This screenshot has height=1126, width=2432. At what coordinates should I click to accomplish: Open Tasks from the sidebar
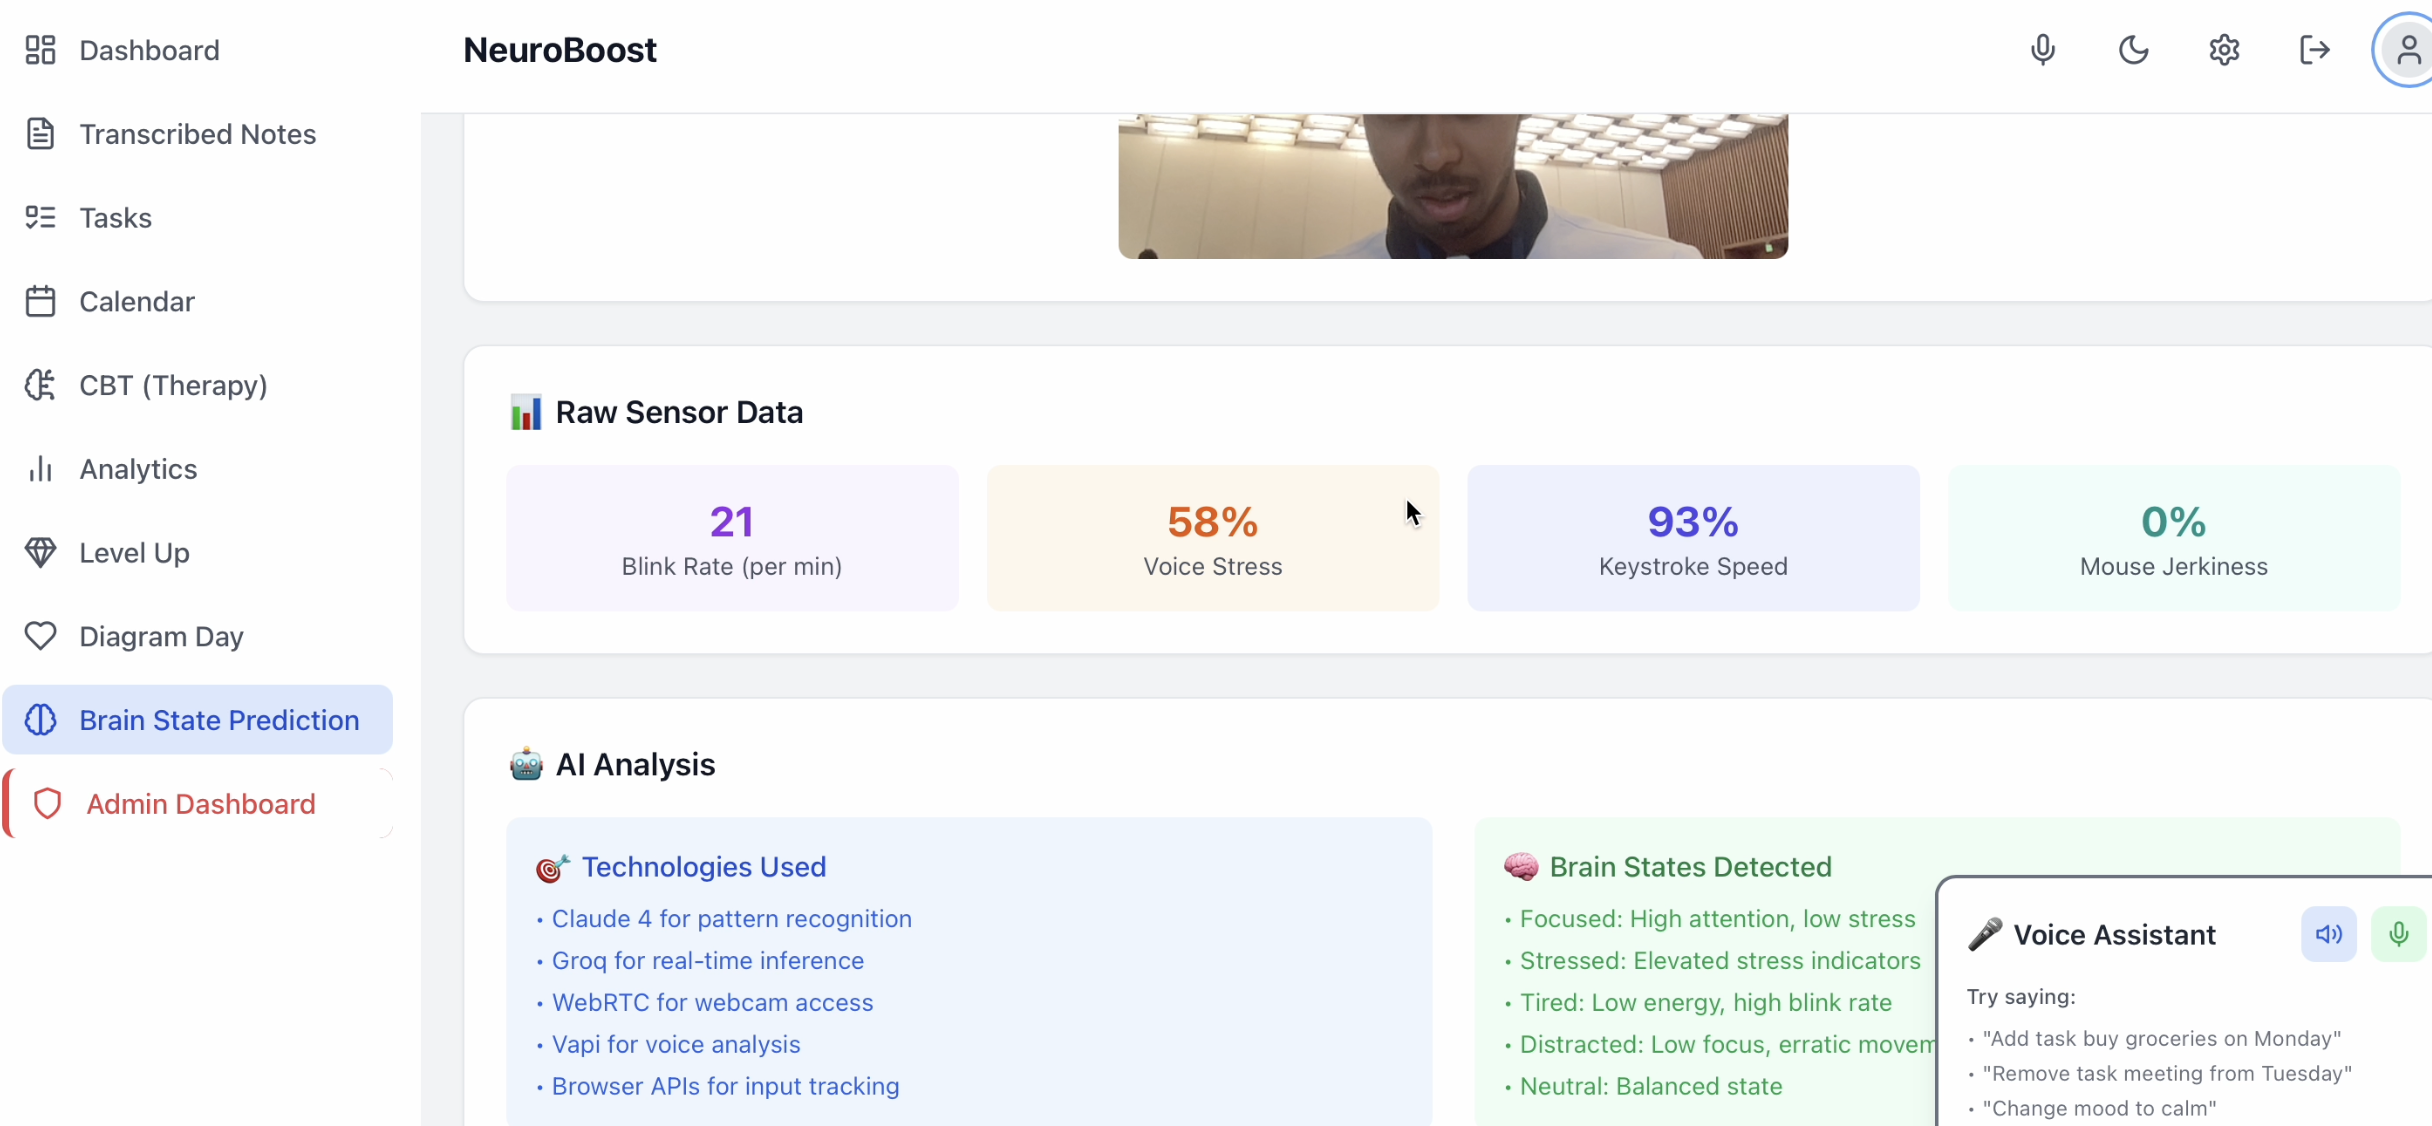tap(115, 218)
